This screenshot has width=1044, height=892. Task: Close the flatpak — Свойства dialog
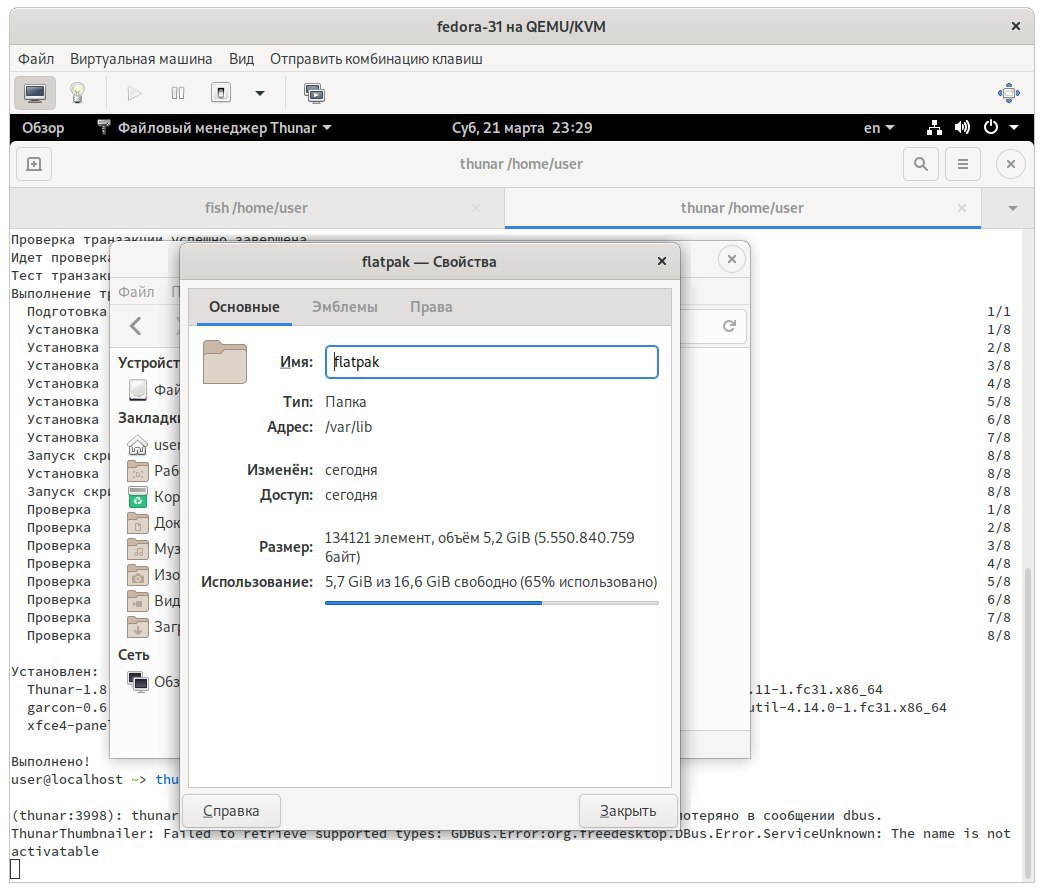pyautogui.click(x=662, y=261)
